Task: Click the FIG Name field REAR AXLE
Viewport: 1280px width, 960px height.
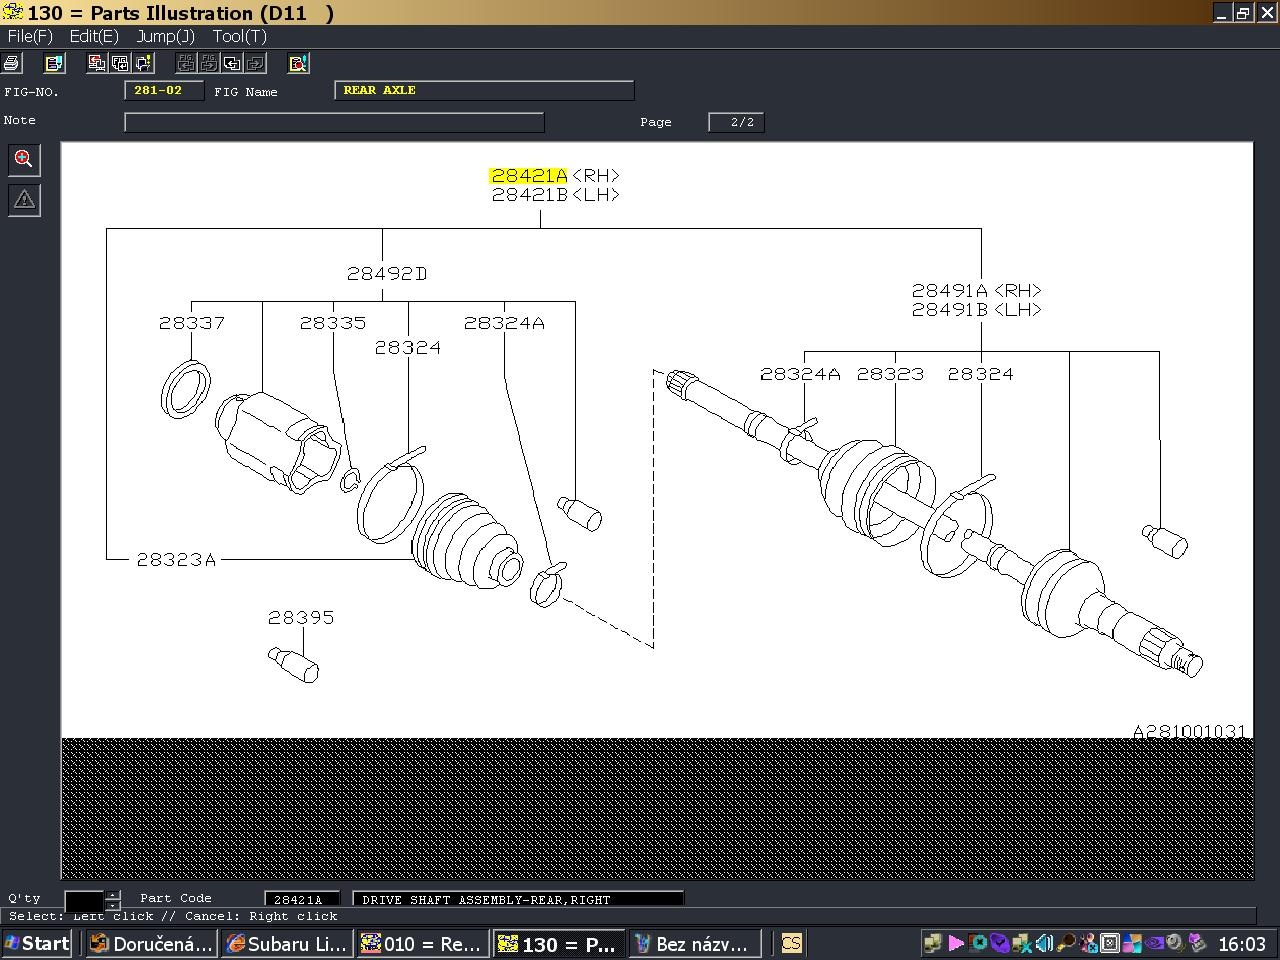Action: point(484,91)
